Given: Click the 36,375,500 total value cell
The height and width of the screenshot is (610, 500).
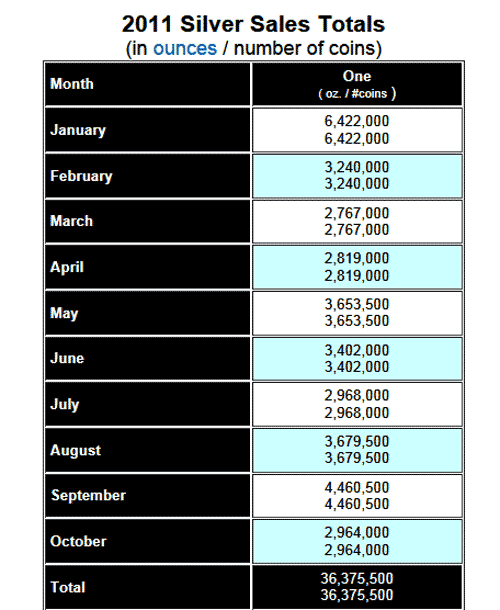Looking at the screenshot, I should (357, 587).
